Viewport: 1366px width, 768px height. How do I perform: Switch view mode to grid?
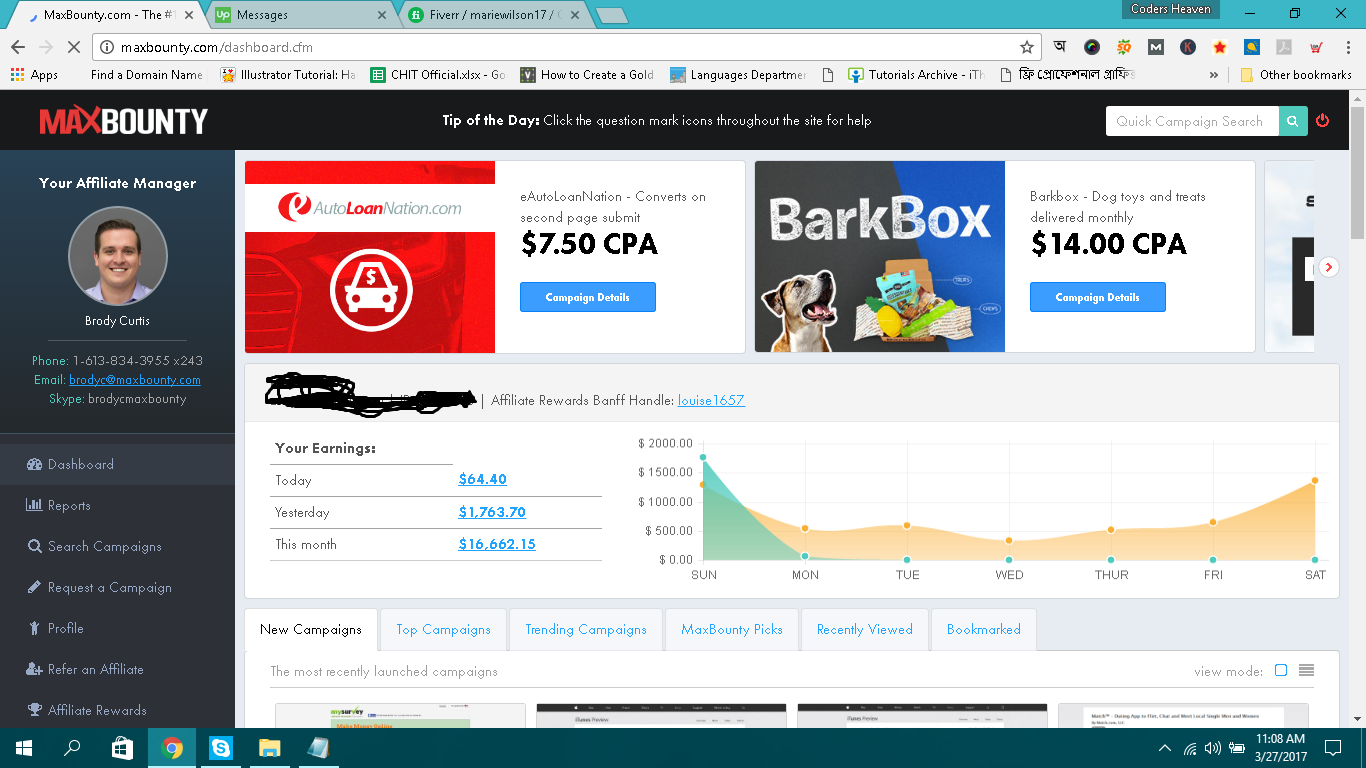click(1281, 670)
